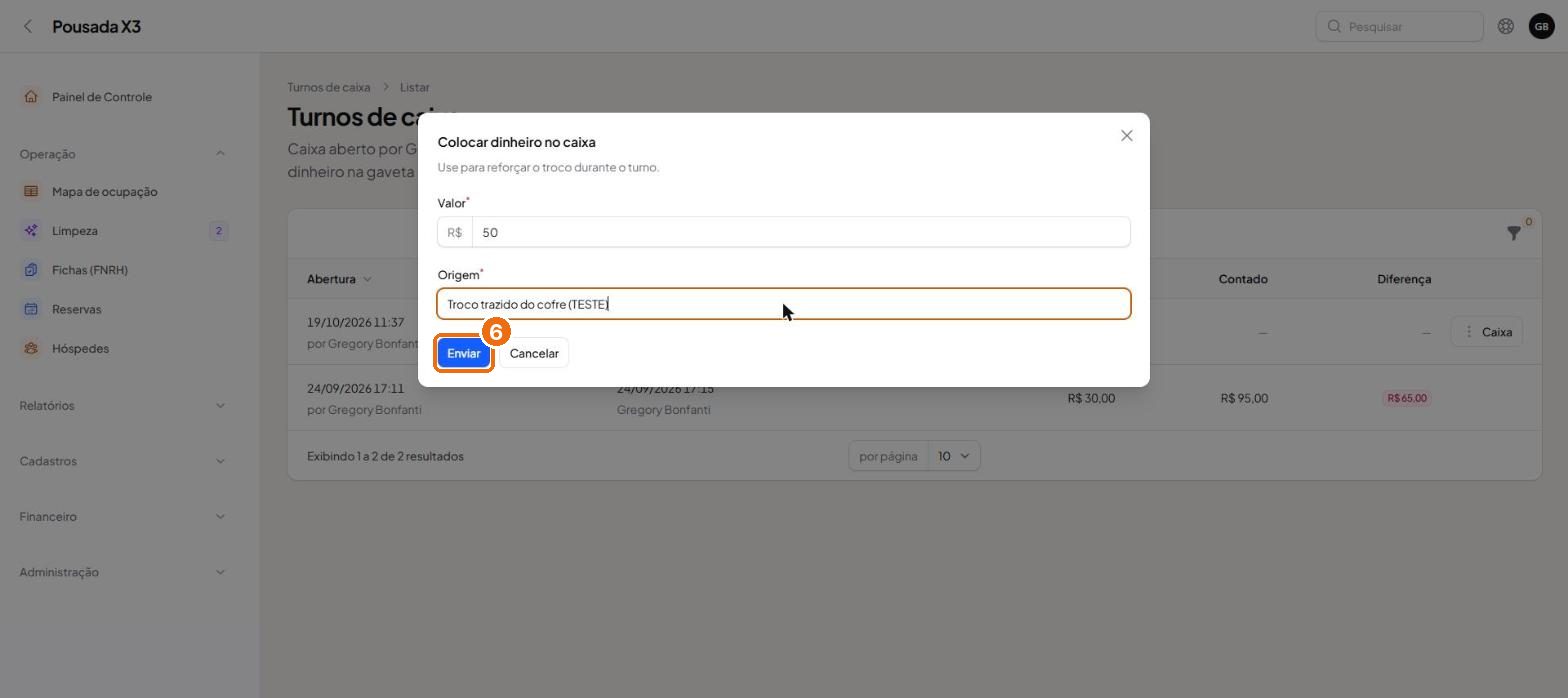Collapse the Operação section
The image size is (1568, 698).
[x=220, y=154]
